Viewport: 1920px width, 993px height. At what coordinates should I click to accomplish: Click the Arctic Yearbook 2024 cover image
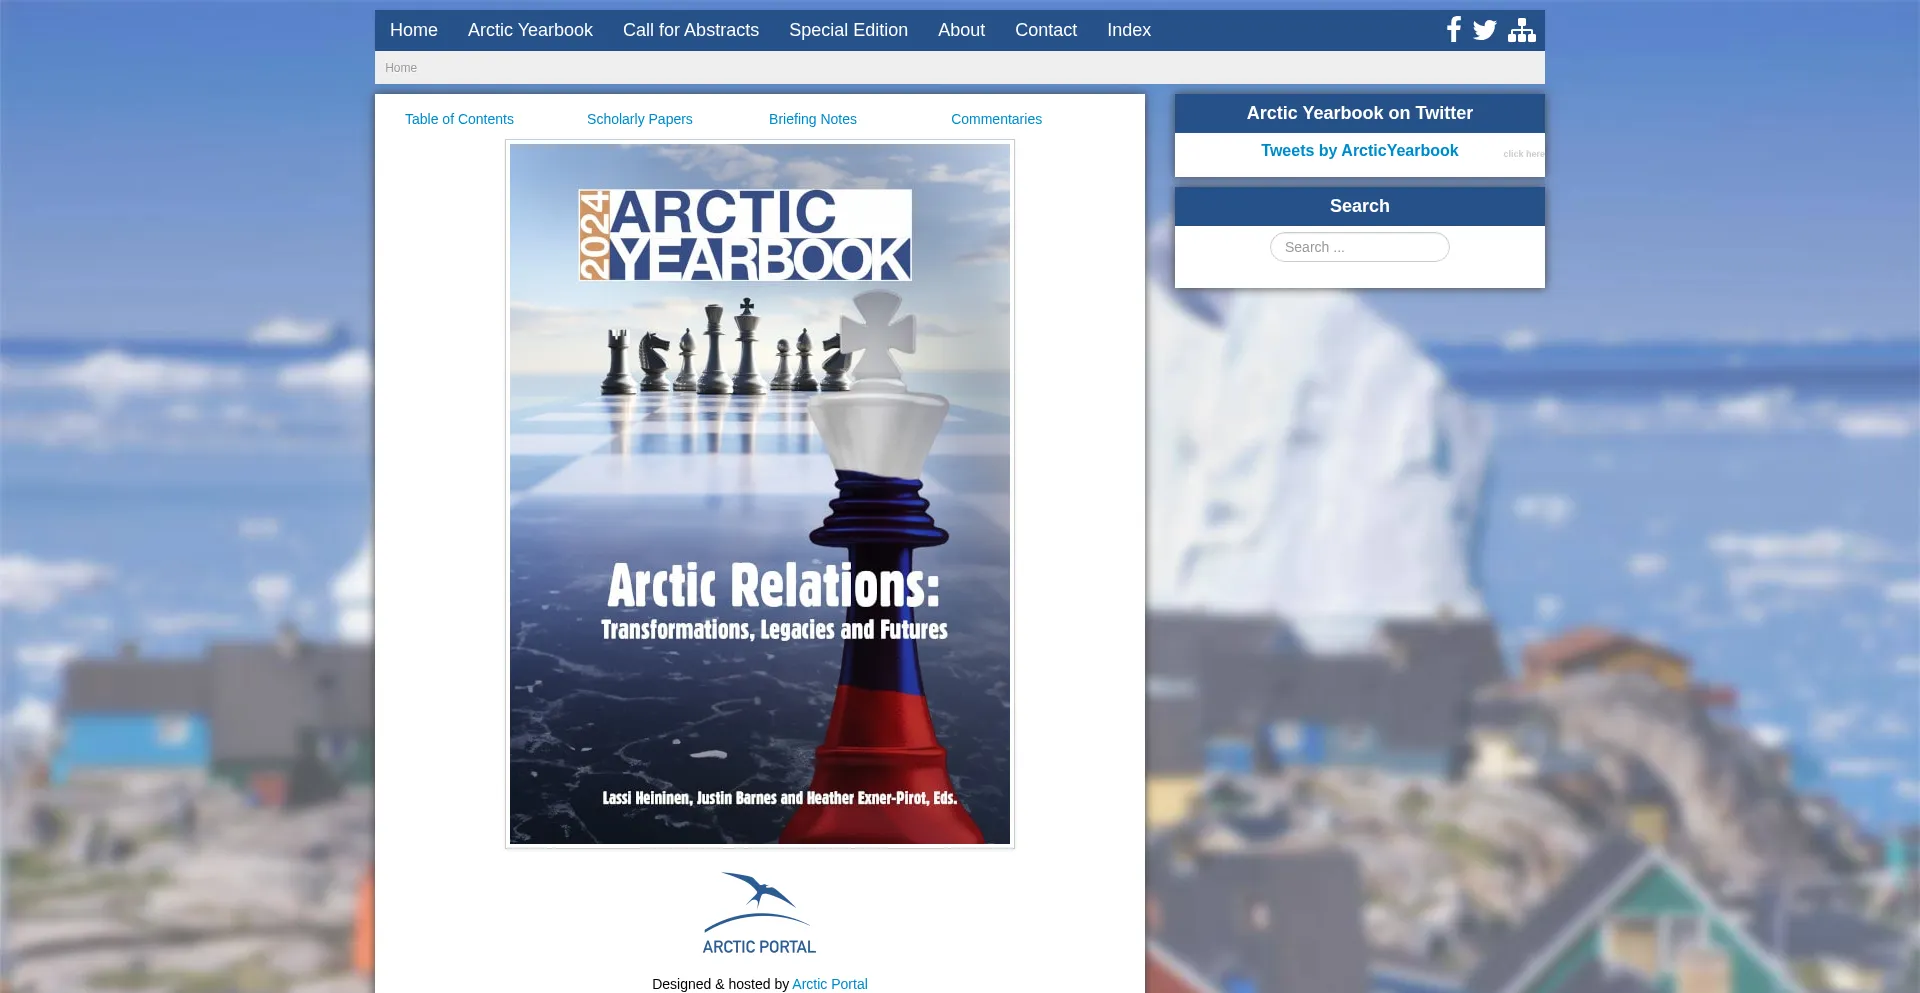pos(759,494)
